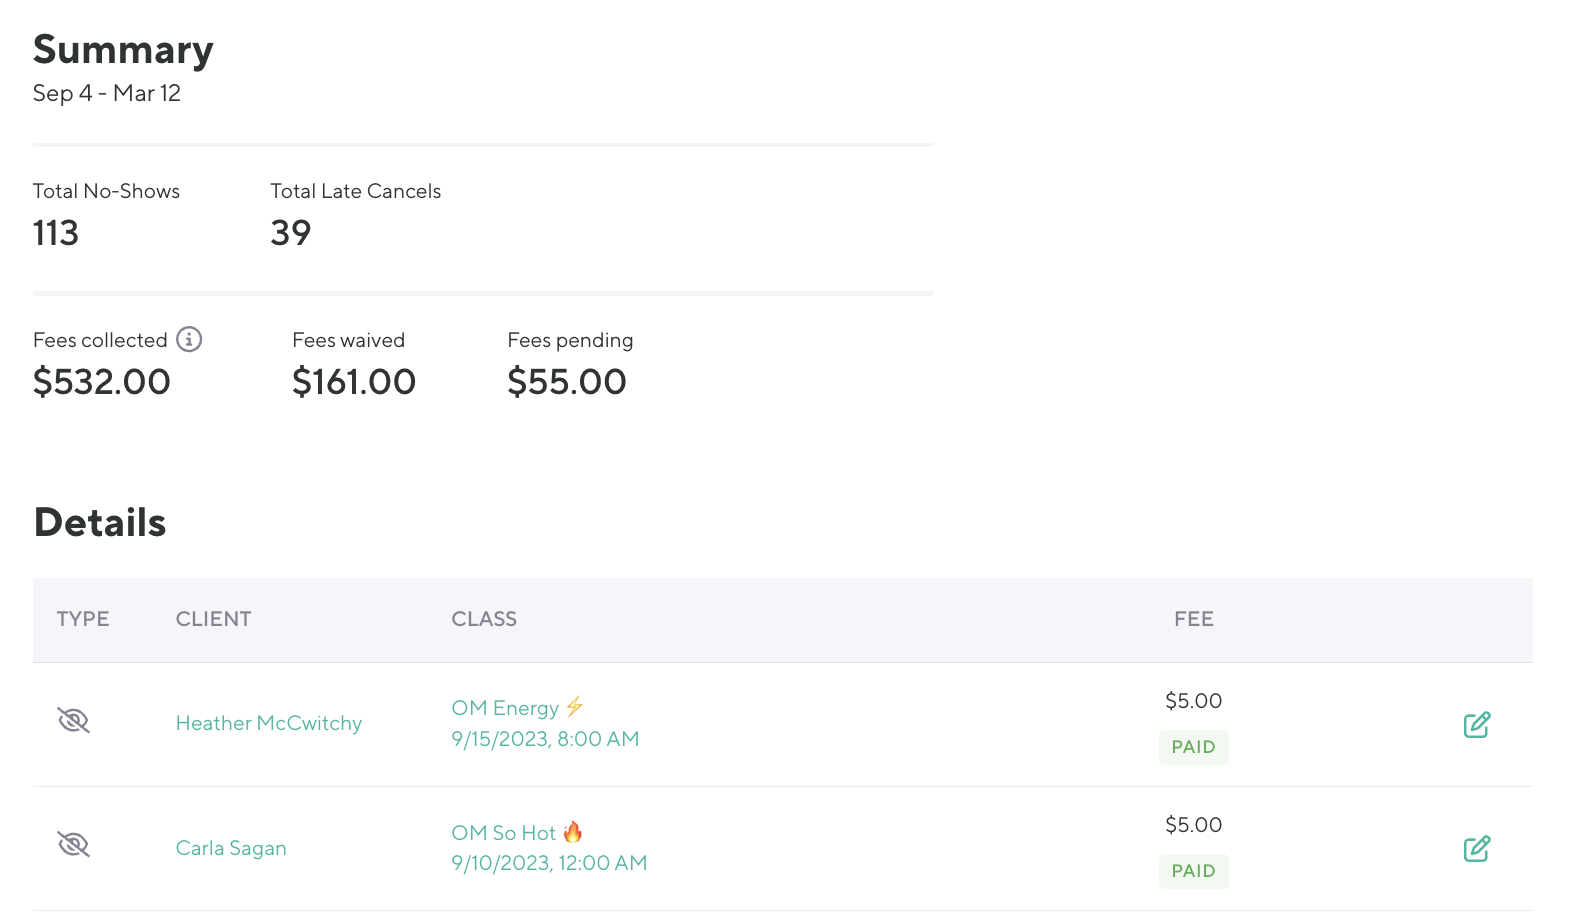
Task: Click the Total No-Shows count of 113
Action: [56, 233]
